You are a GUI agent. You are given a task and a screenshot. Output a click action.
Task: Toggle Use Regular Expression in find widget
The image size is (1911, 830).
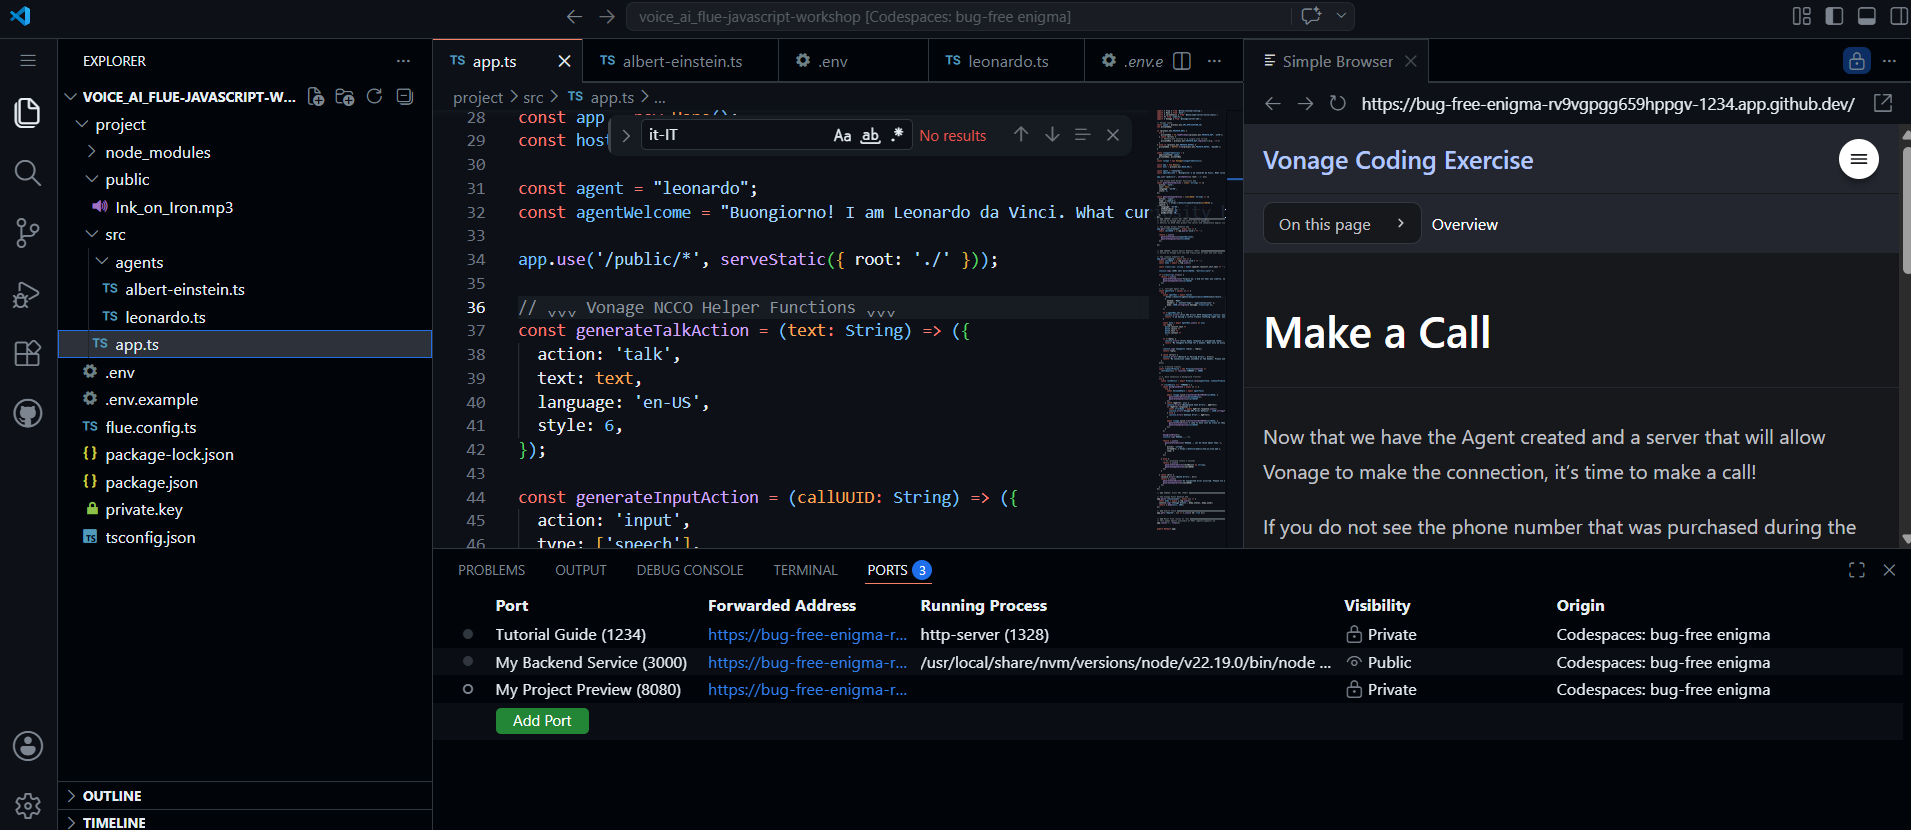(897, 135)
